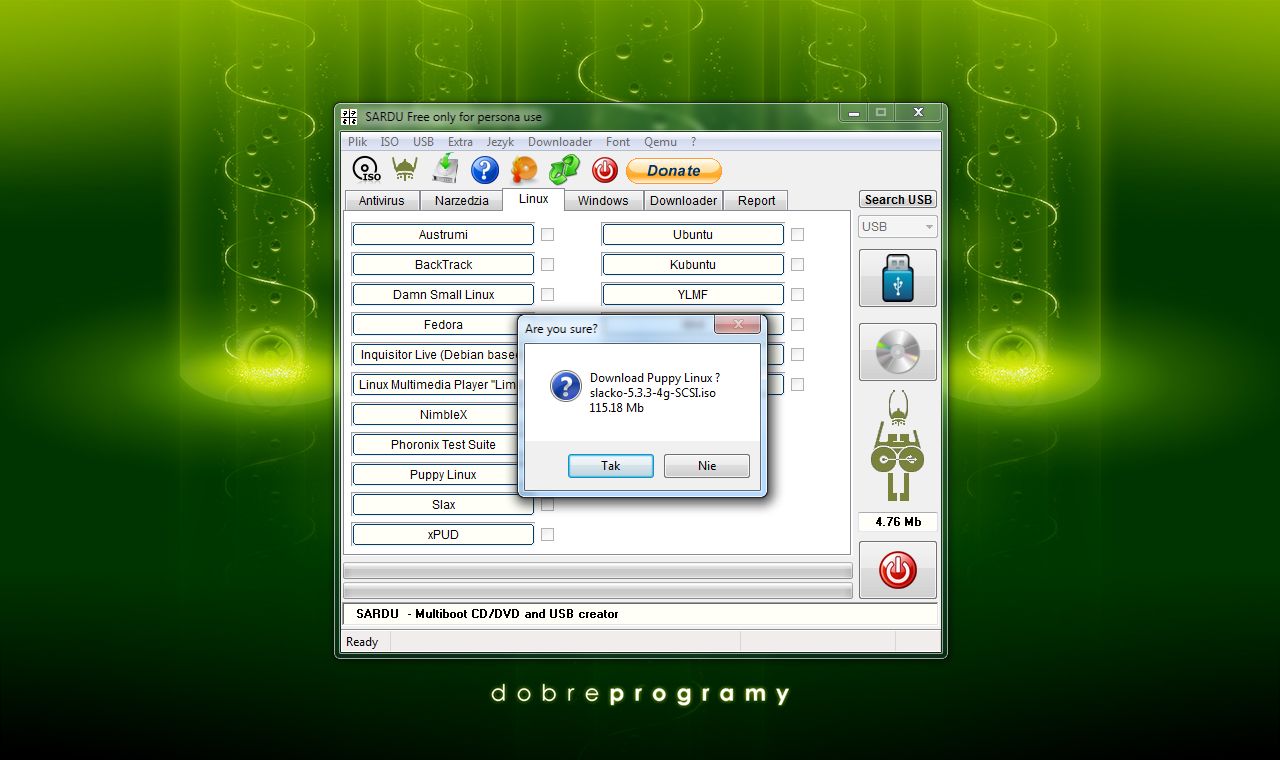Open the USB drive dropdown

pyautogui.click(x=898, y=227)
